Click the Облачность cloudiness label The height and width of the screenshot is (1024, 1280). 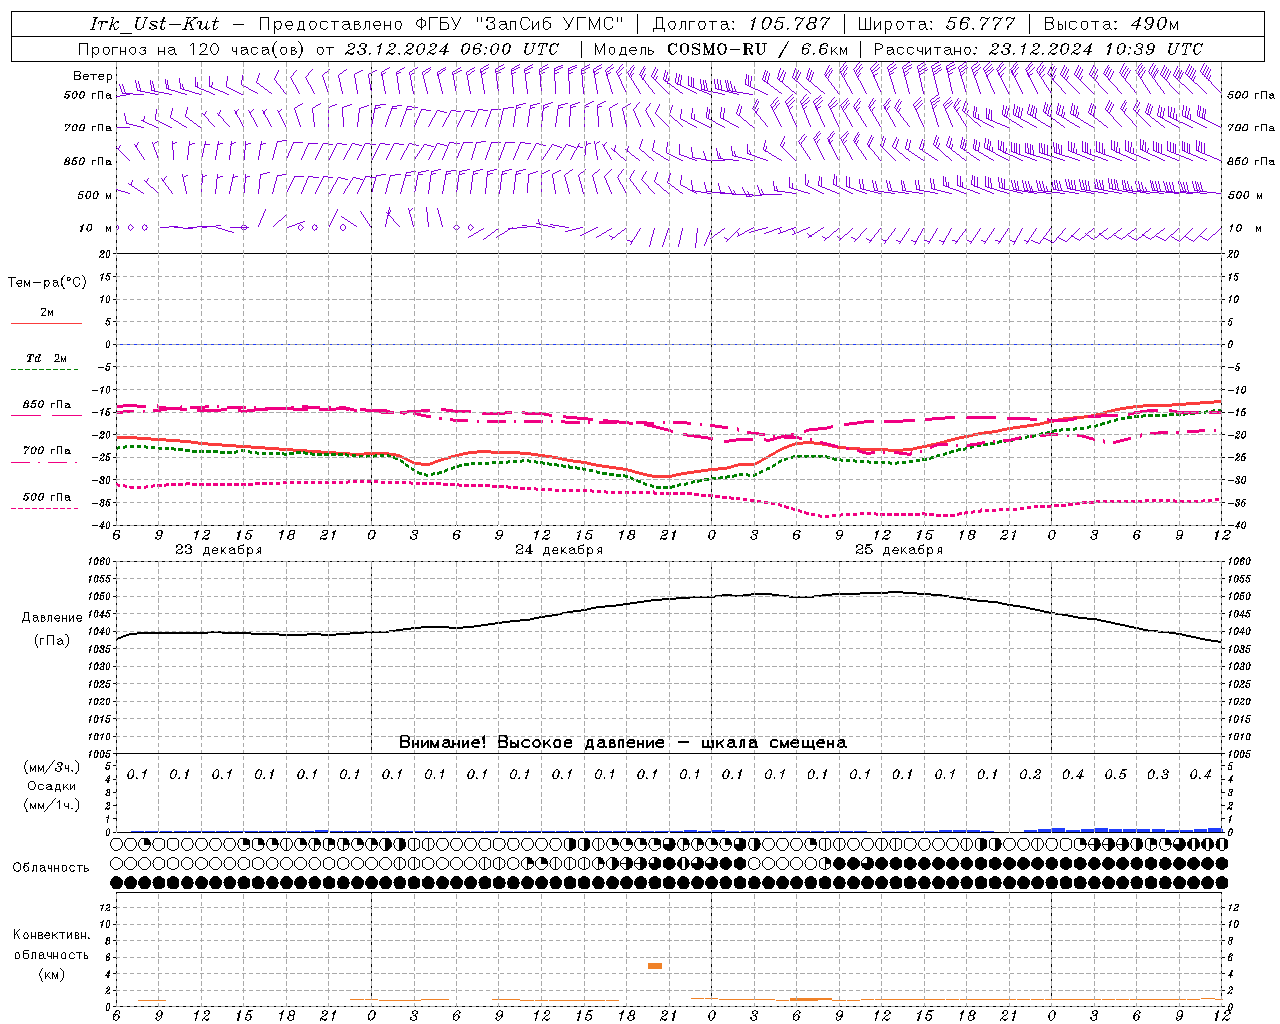(51, 867)
